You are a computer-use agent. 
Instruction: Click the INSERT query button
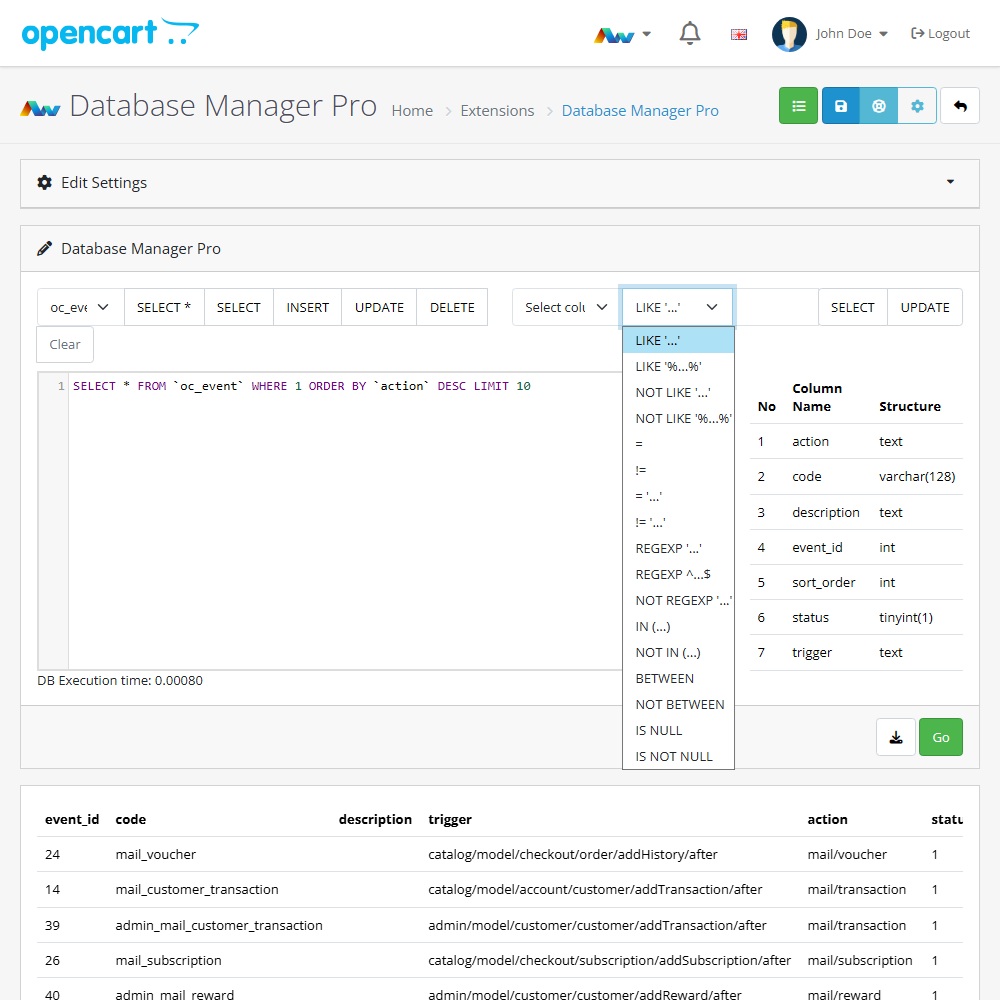(x=307, y=307)
